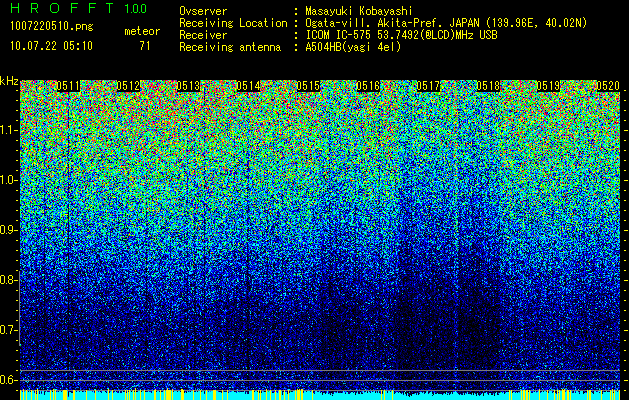The height and width of the screenshot is (400, 629).
Task: Click the meteor count 71
Action: [x=145, y=46]
